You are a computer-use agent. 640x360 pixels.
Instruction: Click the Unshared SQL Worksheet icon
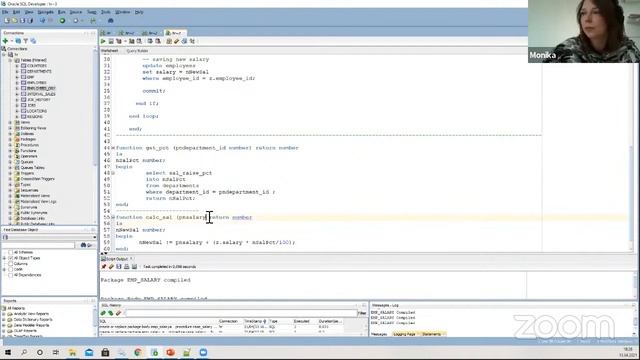[169, 41]
